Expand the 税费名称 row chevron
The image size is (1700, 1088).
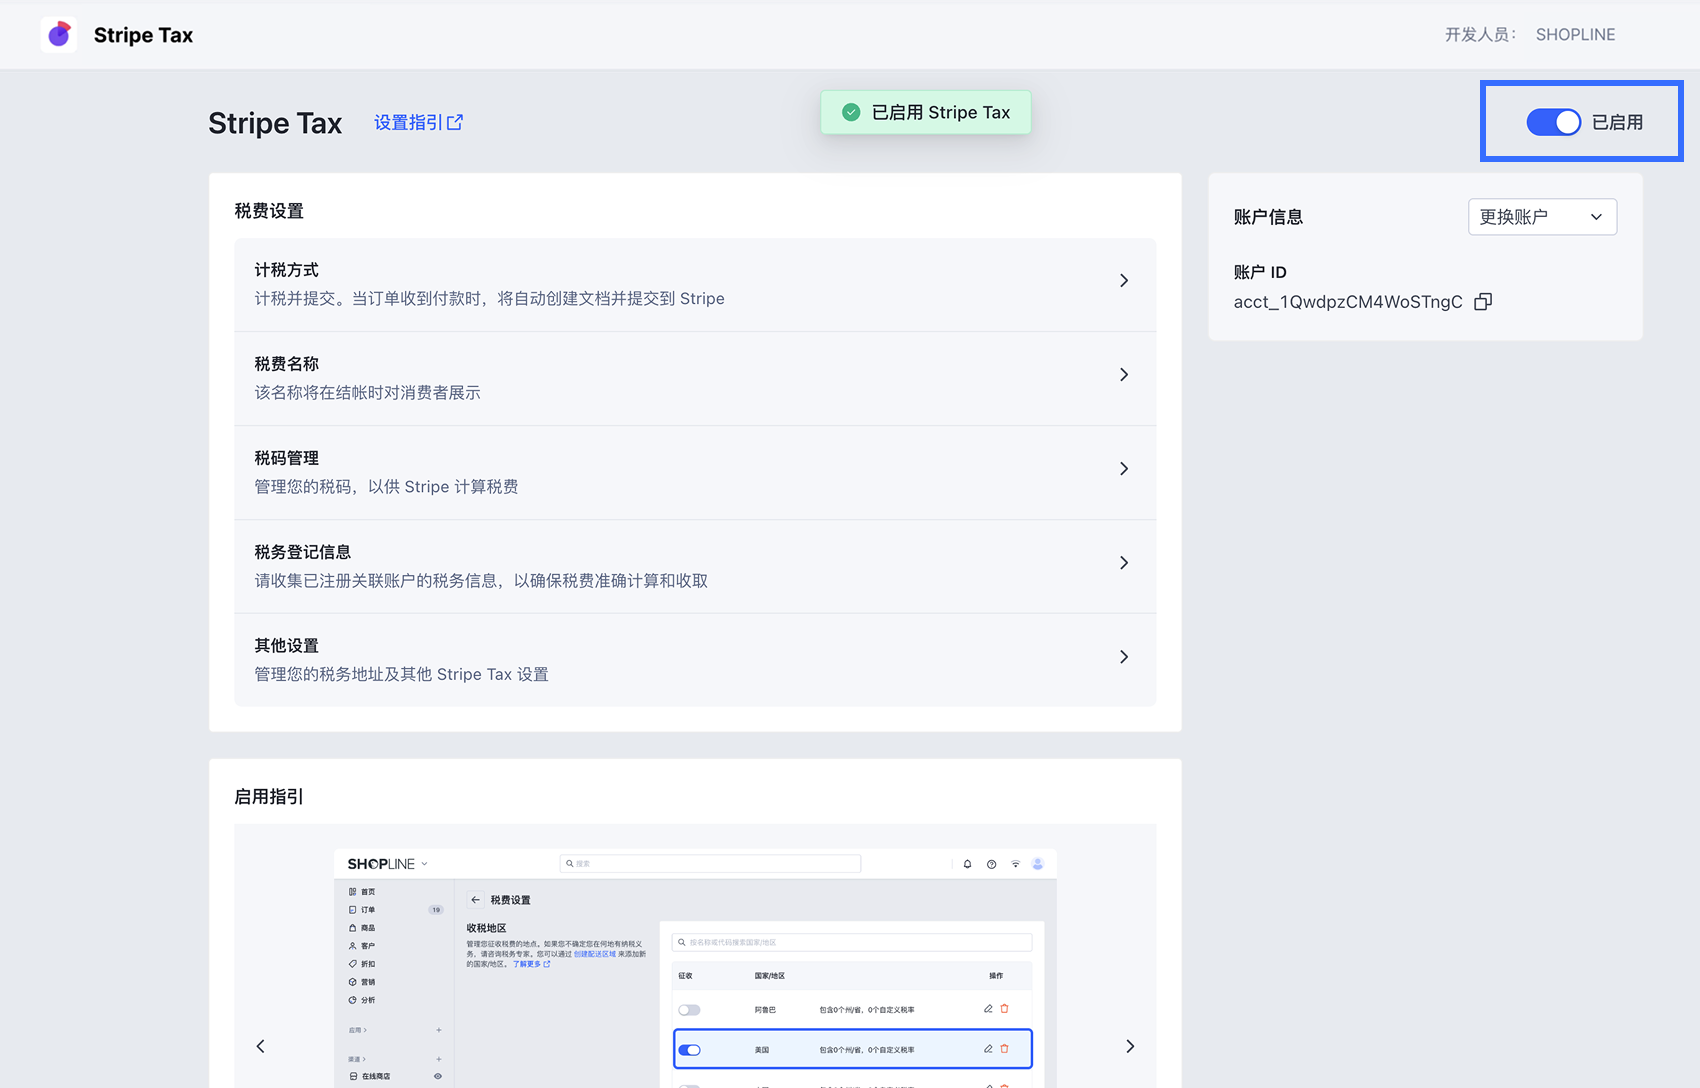click(x=1124, y=375)
